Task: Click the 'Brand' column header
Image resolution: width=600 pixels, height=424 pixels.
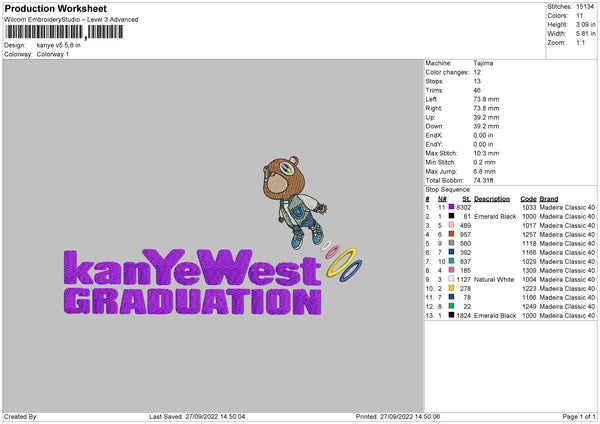Action: (x=549, y=199)
